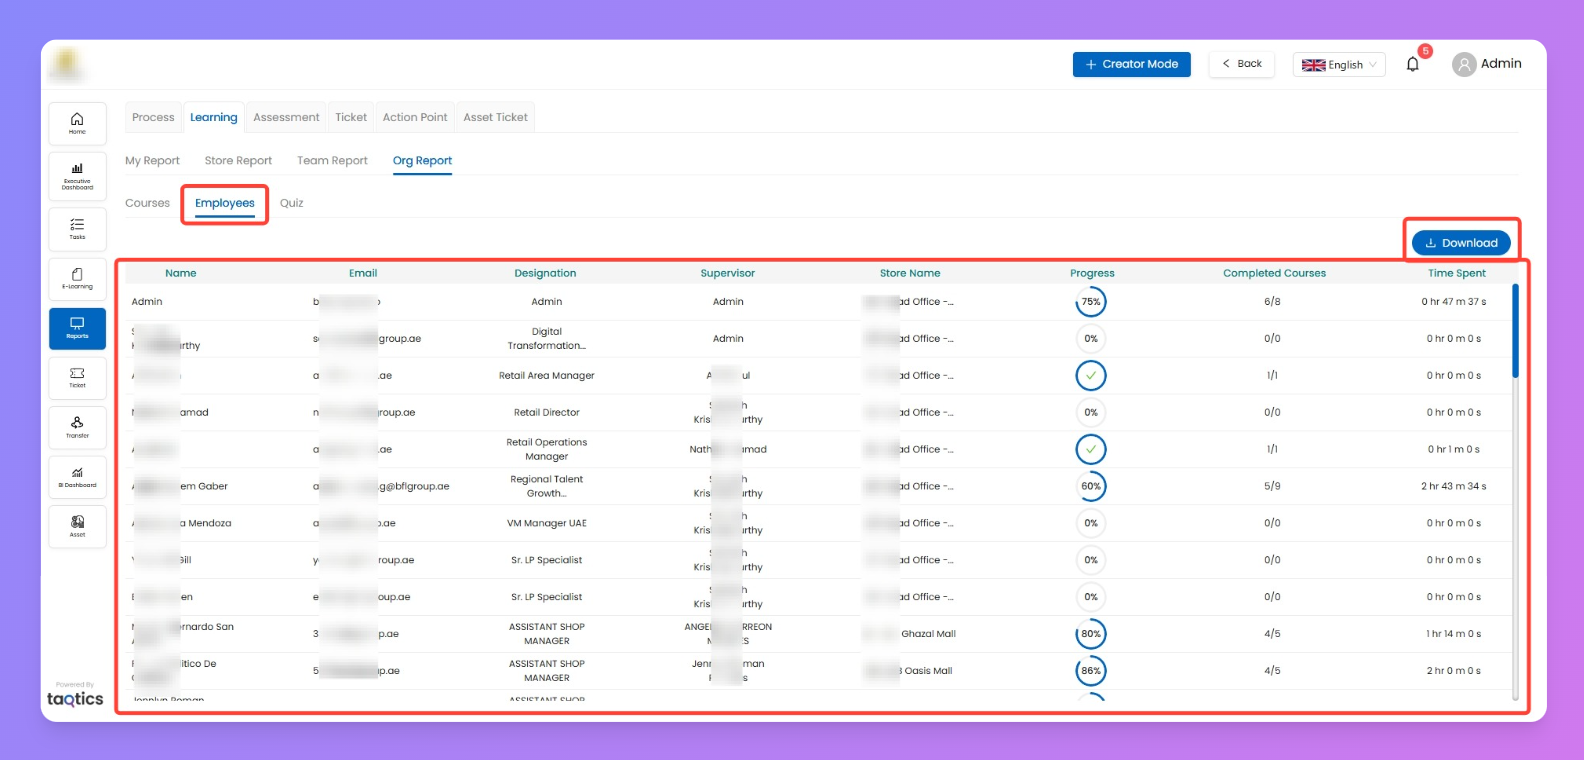Screen dimensions: 1584x760
Task: Click the notification bell icon
Action: pos(1412,65)
